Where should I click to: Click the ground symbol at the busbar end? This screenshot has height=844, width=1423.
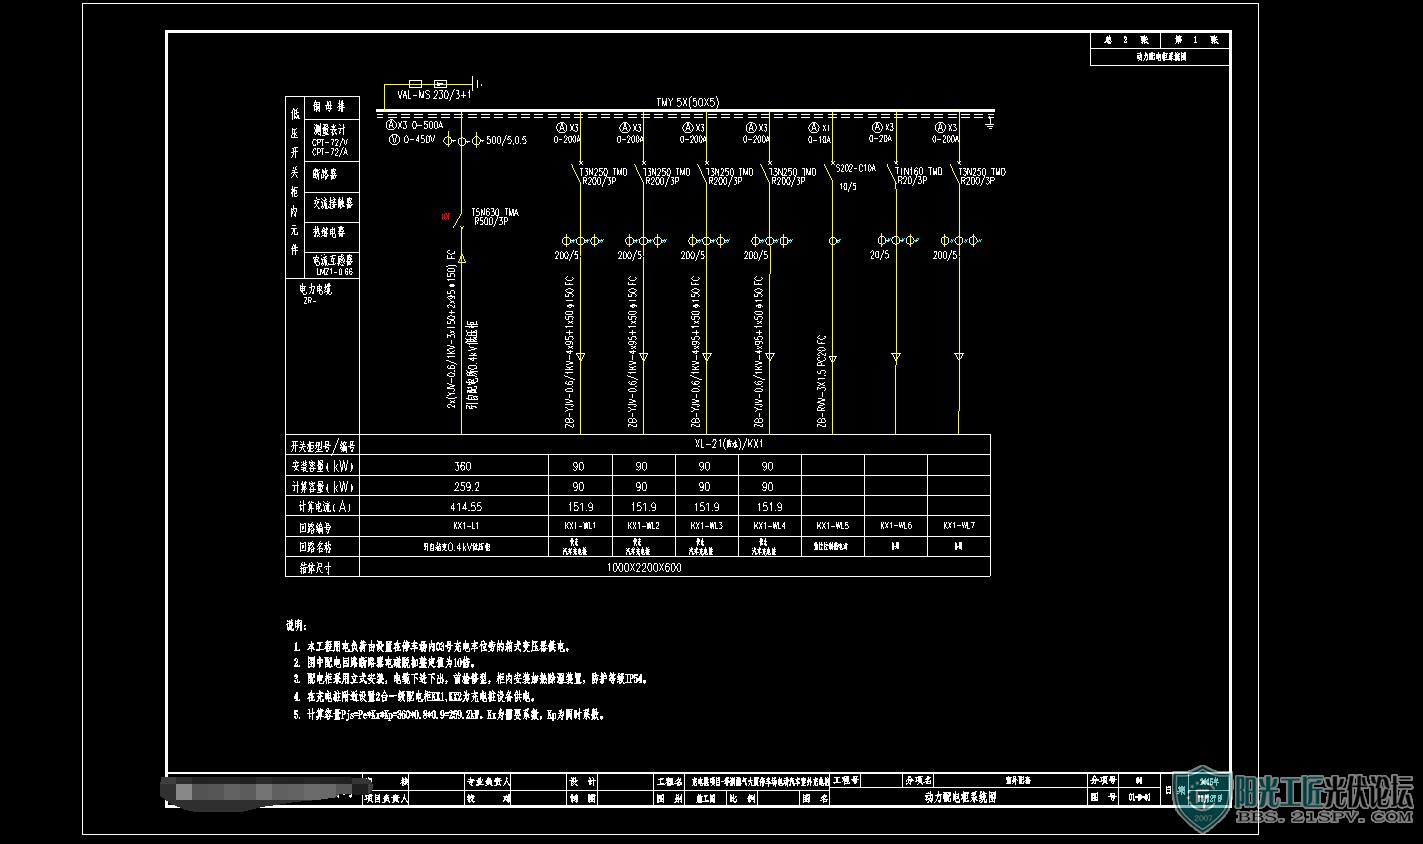pyautogui.click(x=990, y=121)
